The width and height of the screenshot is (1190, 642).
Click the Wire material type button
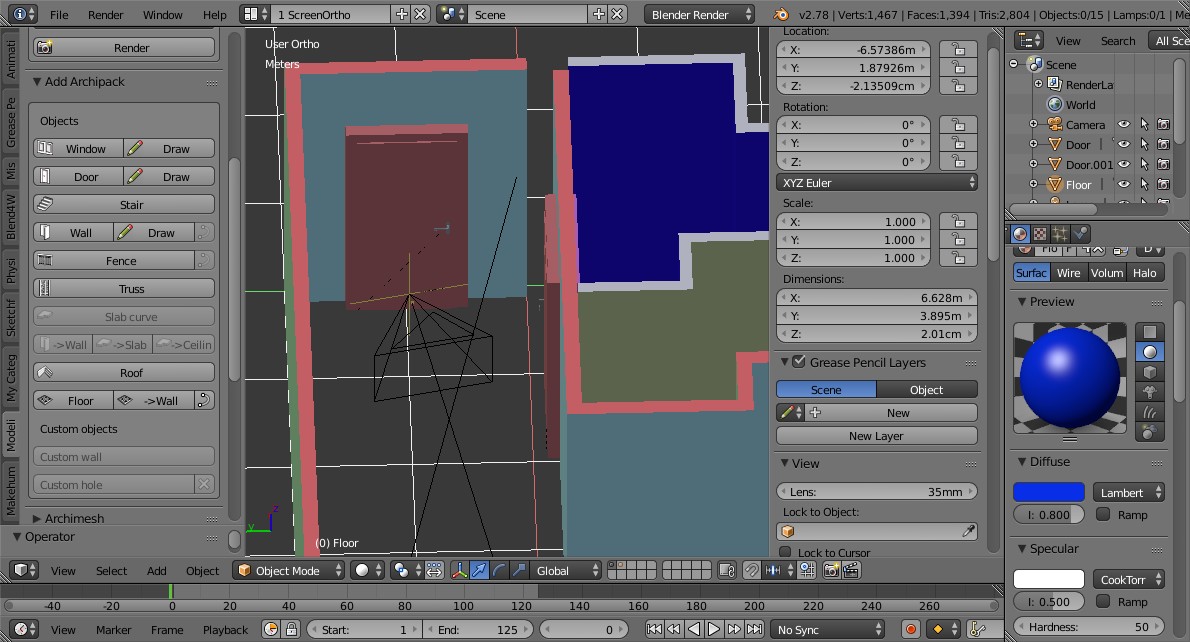point(1068,273)
